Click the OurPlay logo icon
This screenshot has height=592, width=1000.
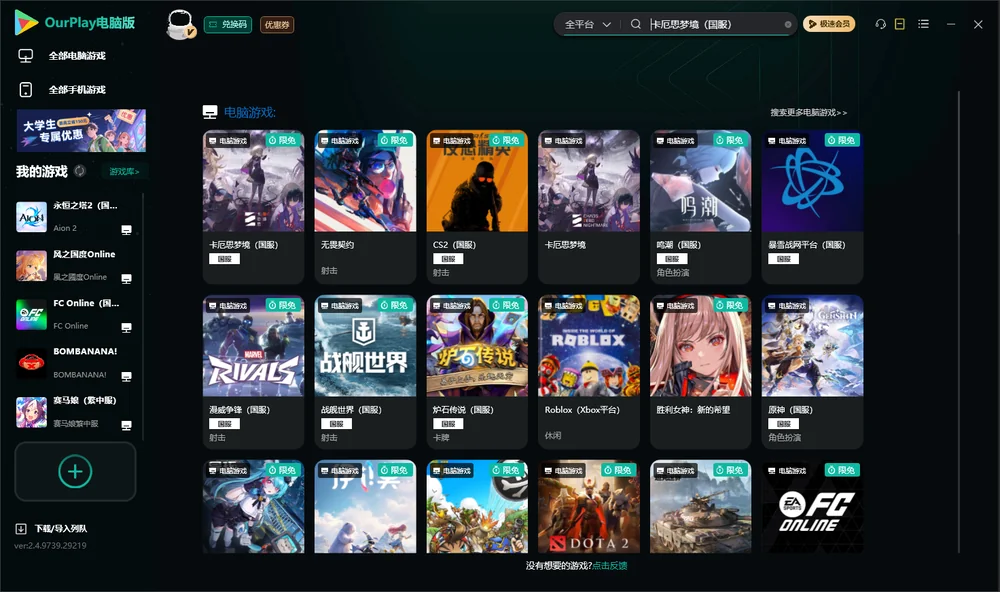click(x=26, y=23)
